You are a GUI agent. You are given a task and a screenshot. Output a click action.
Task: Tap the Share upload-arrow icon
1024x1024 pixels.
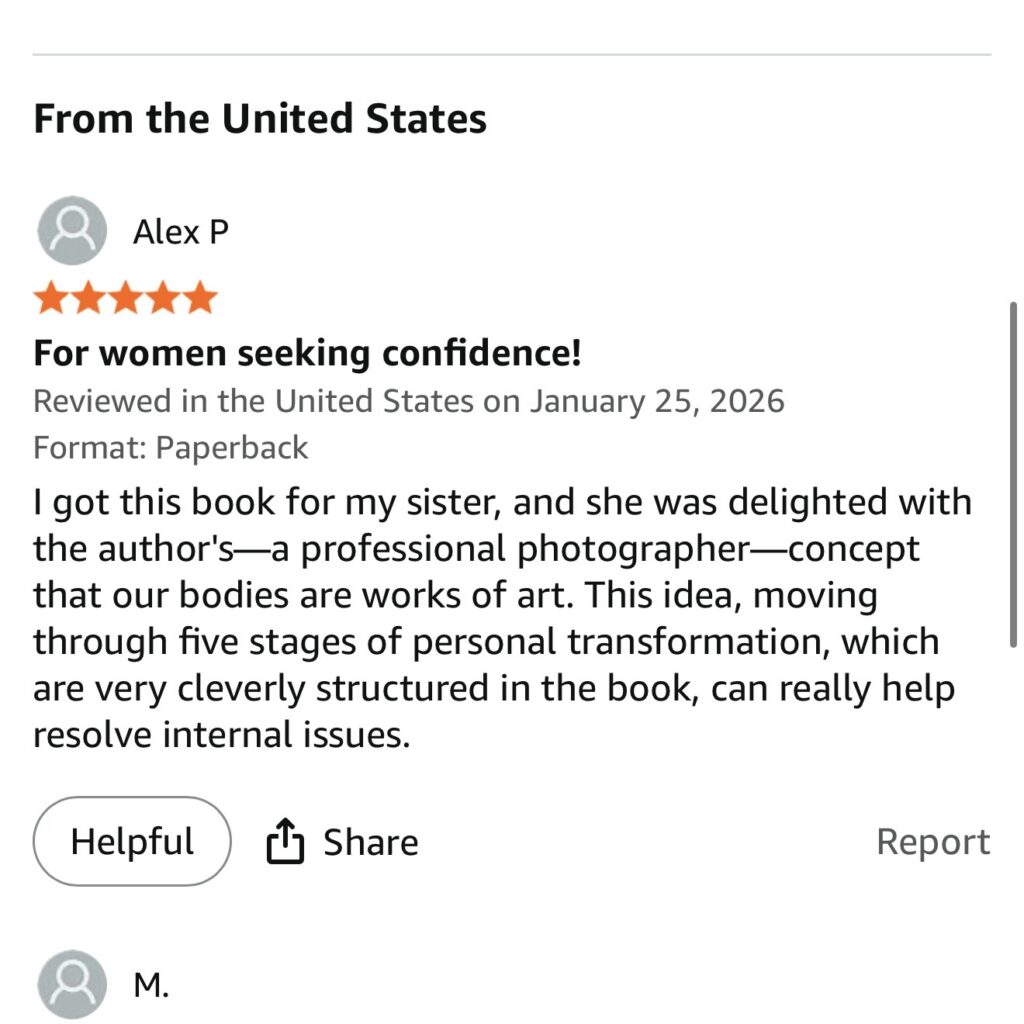(284, 841)
